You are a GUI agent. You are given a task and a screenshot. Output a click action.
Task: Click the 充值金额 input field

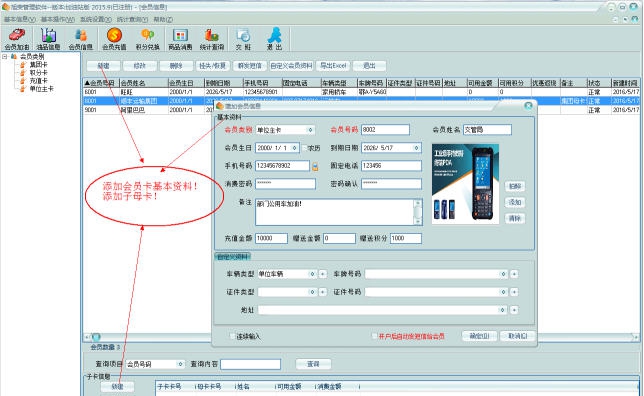point(271,238)
